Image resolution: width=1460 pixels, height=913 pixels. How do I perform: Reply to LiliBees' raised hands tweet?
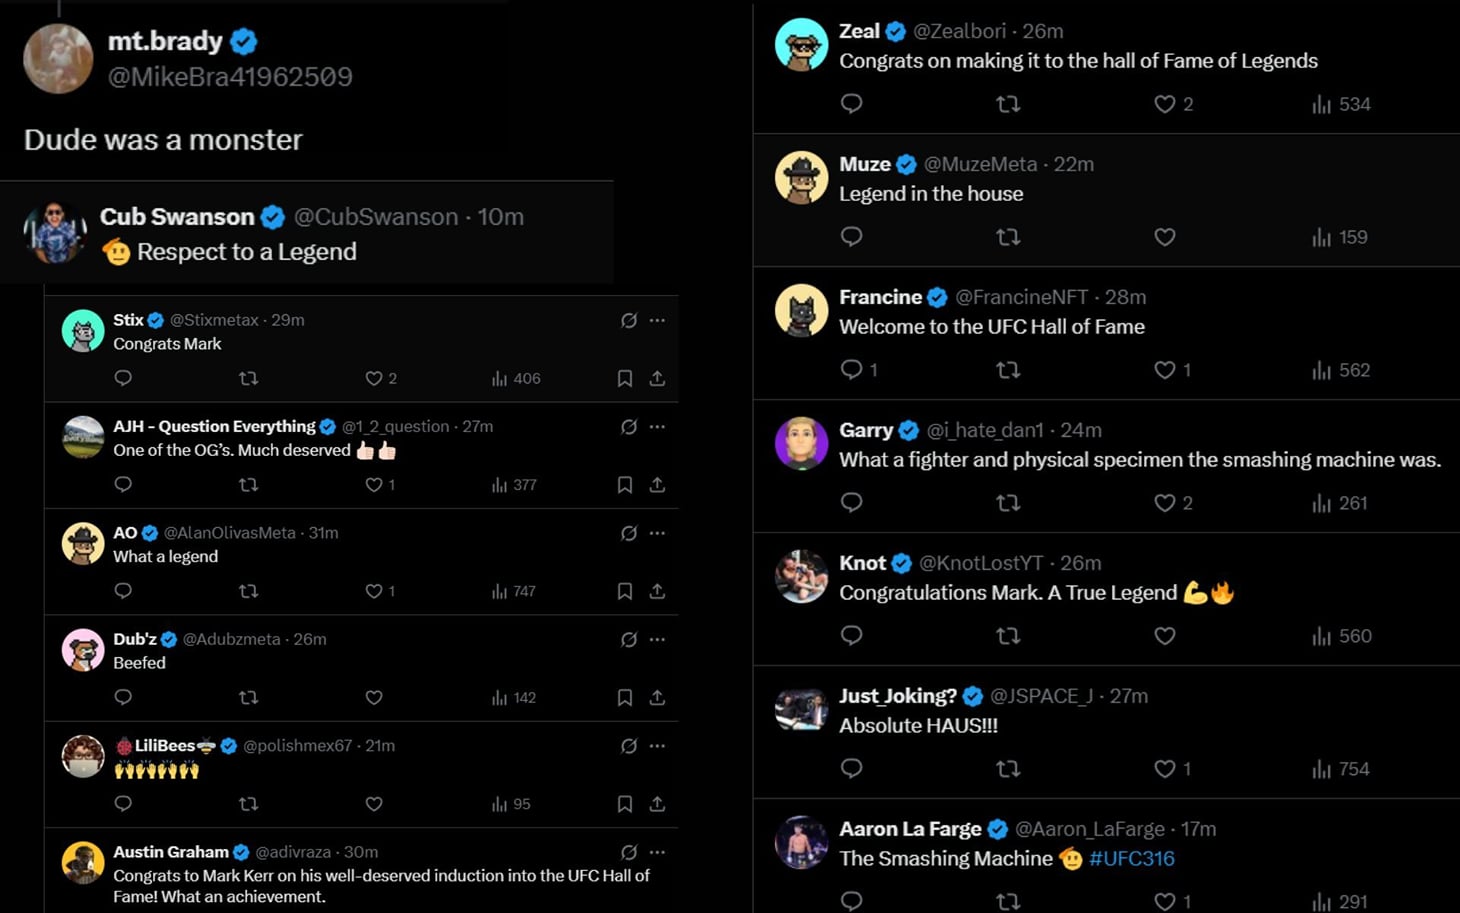click(x=123, y=804)
